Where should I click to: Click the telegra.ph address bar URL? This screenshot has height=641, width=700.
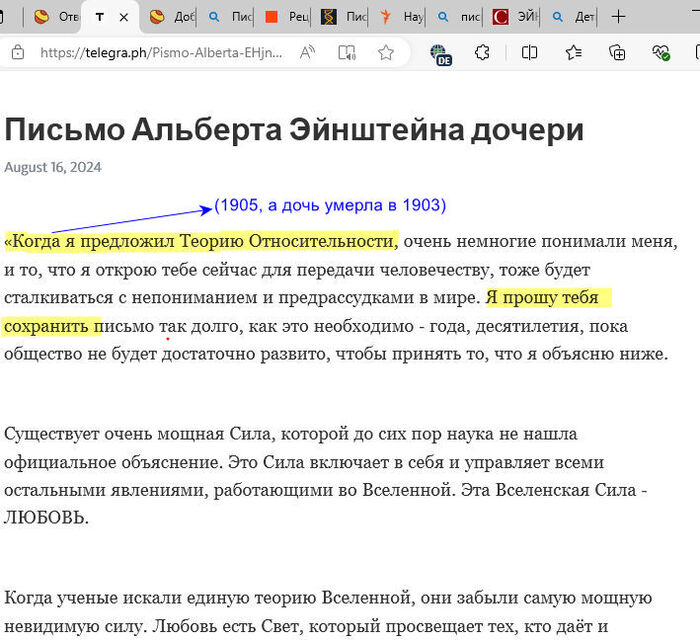(160, 53)
